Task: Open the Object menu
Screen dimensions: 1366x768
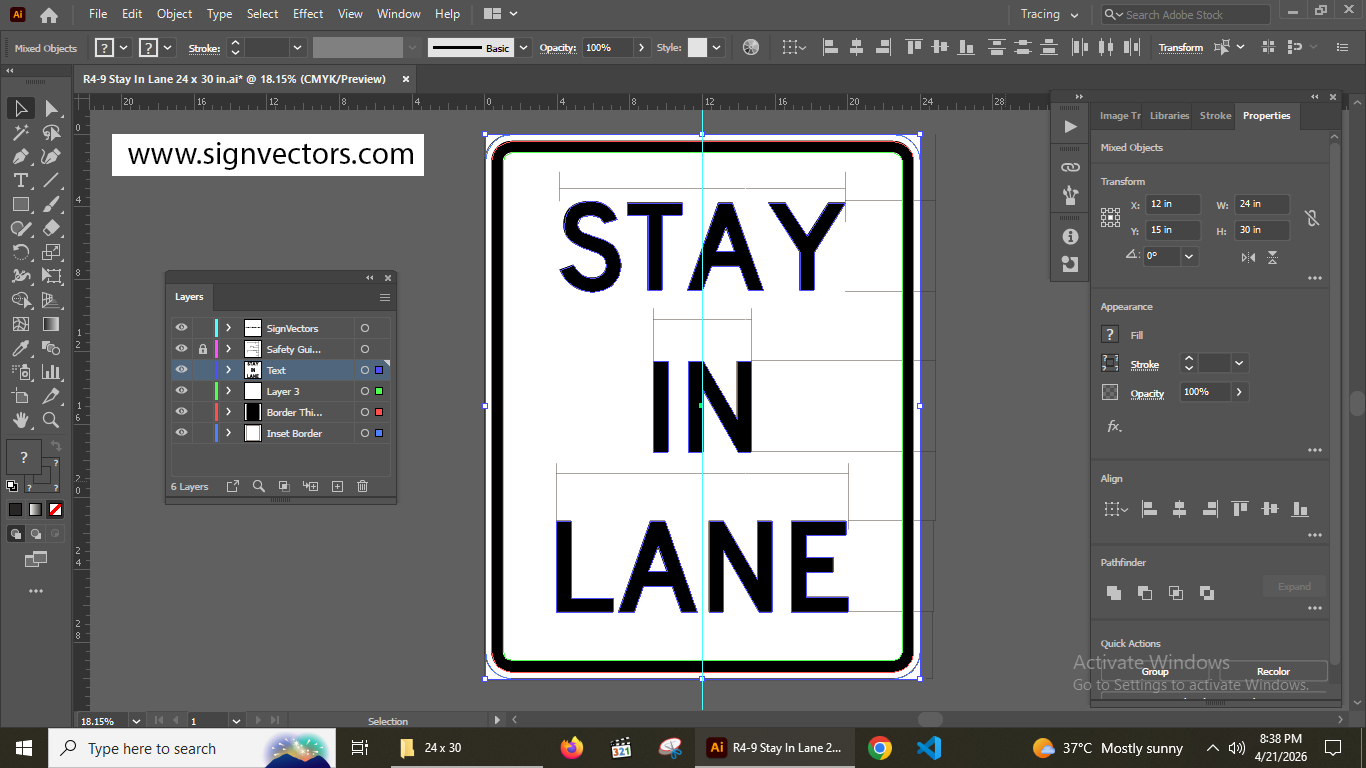Action: click(174, 14)
